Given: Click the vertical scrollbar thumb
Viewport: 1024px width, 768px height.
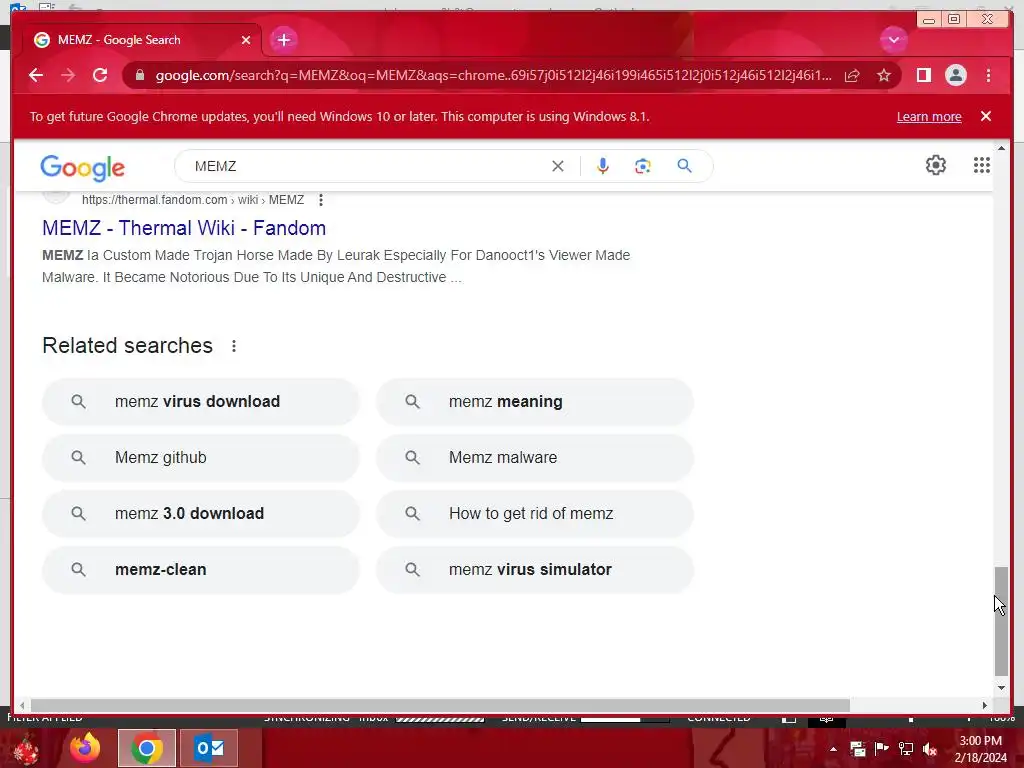Looking at the screenshot, I should coord(1001,621).
